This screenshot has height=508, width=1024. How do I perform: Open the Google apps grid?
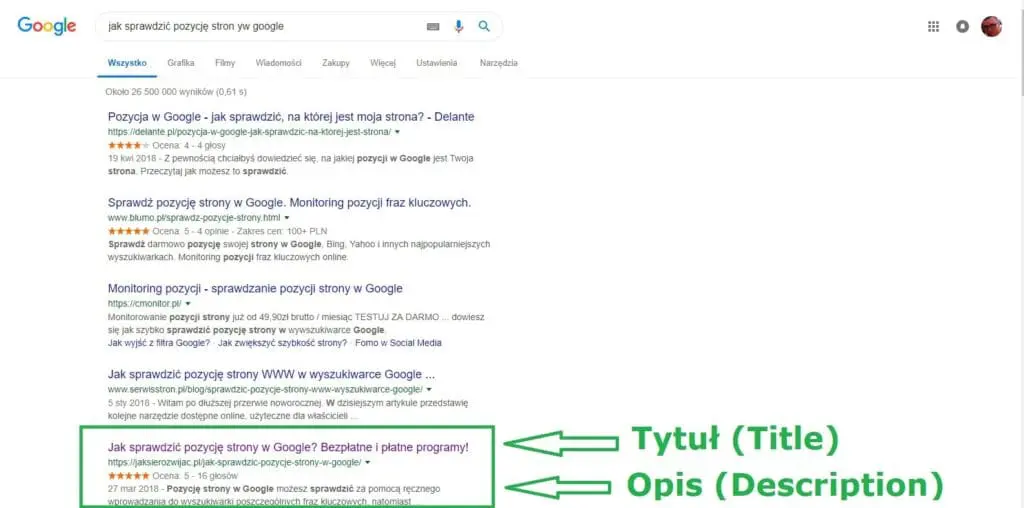click(x=933, y=27)
